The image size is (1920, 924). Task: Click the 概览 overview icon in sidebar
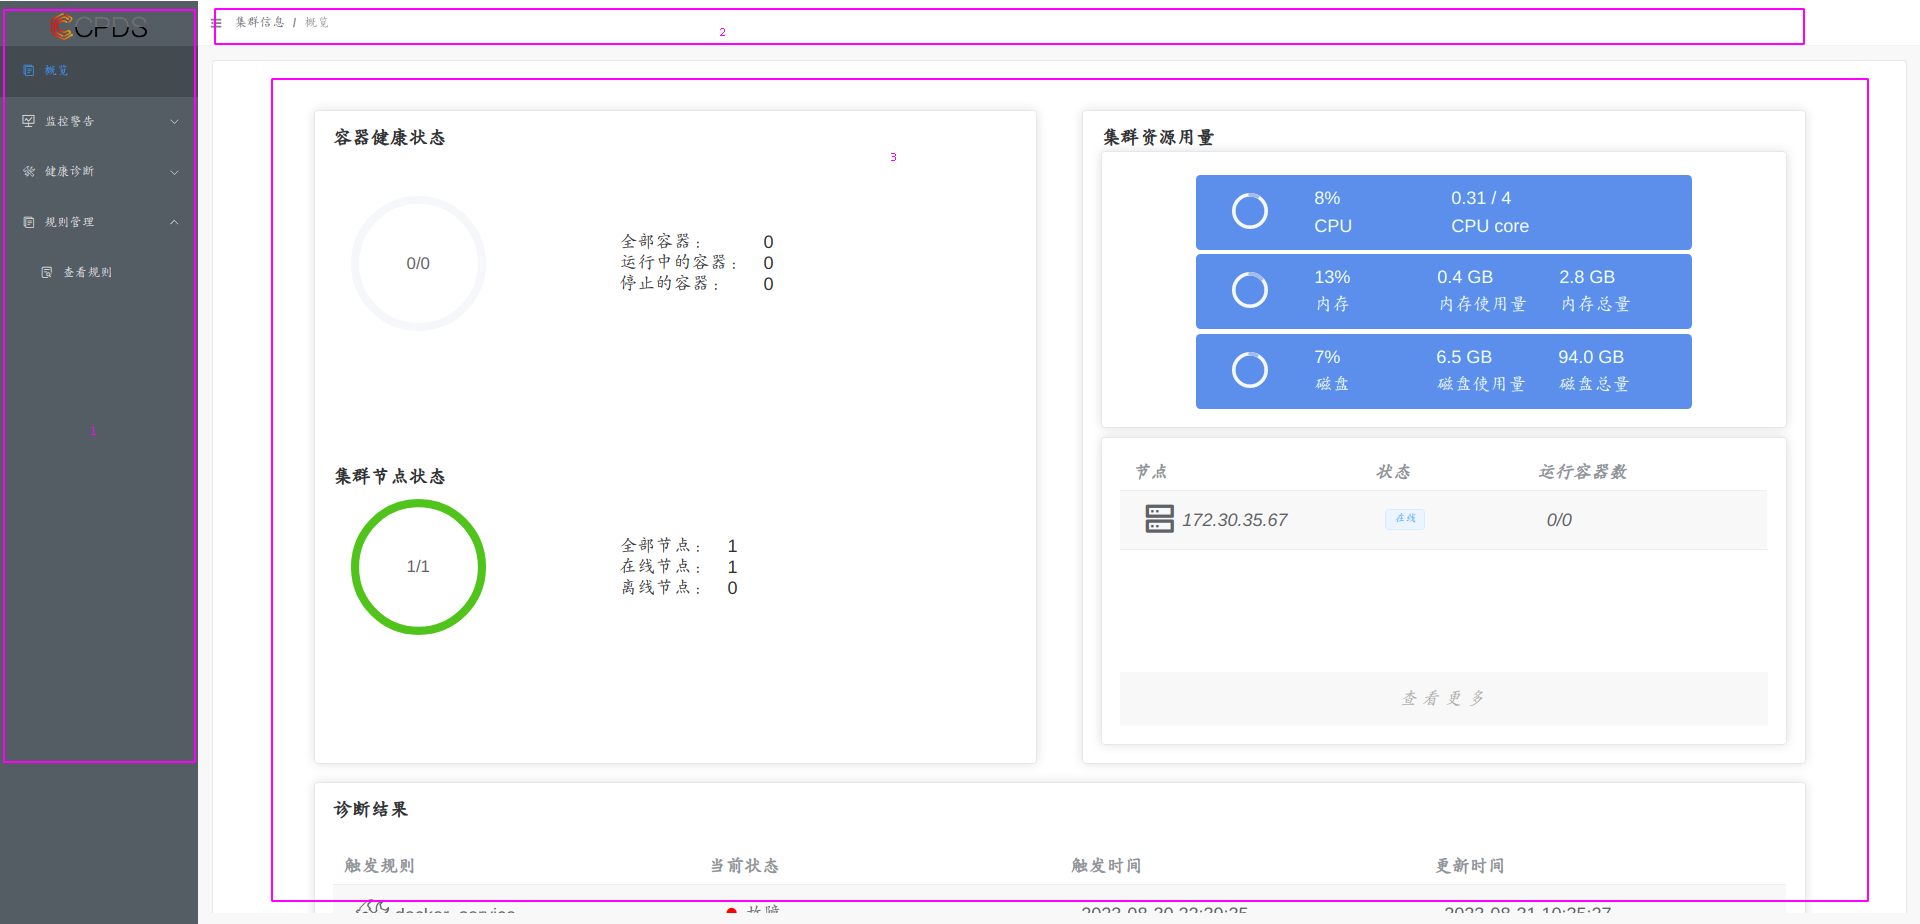(x=29, y=71)
